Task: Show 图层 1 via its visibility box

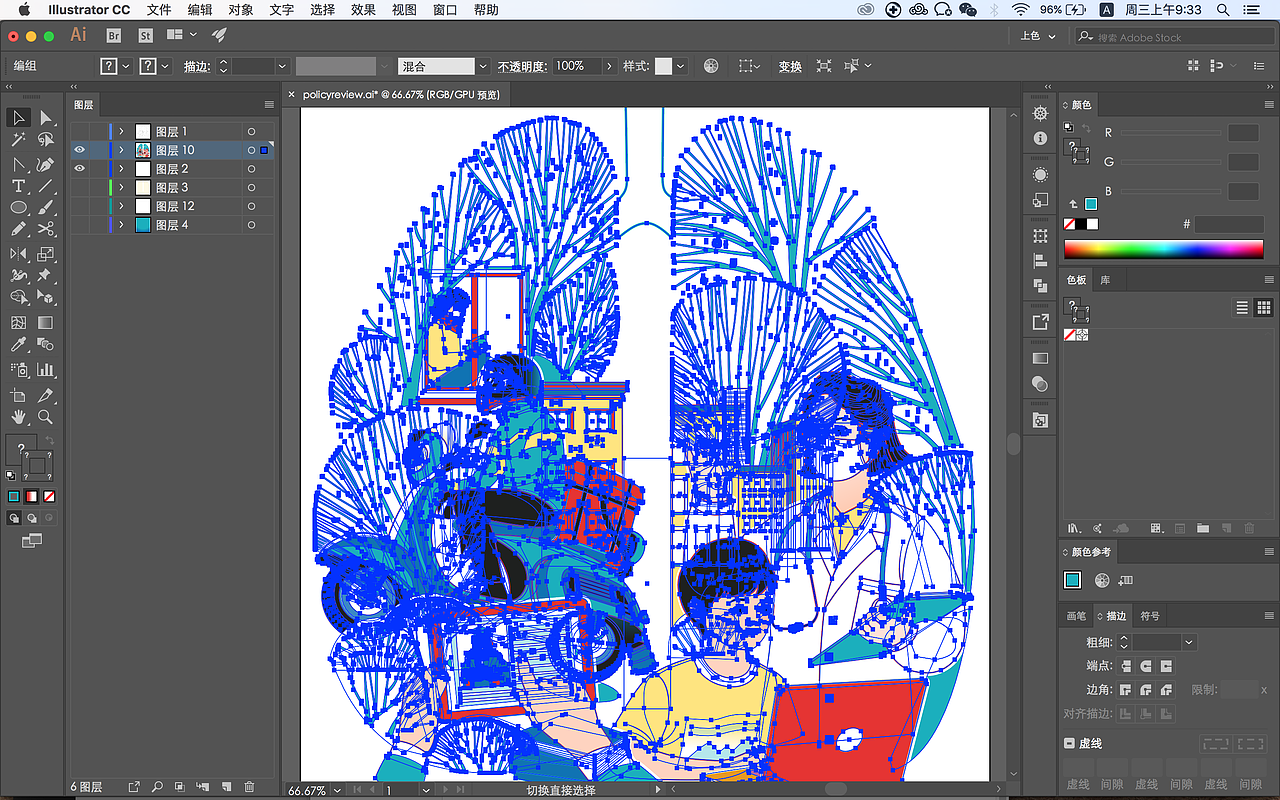Action: click(79, 131)
